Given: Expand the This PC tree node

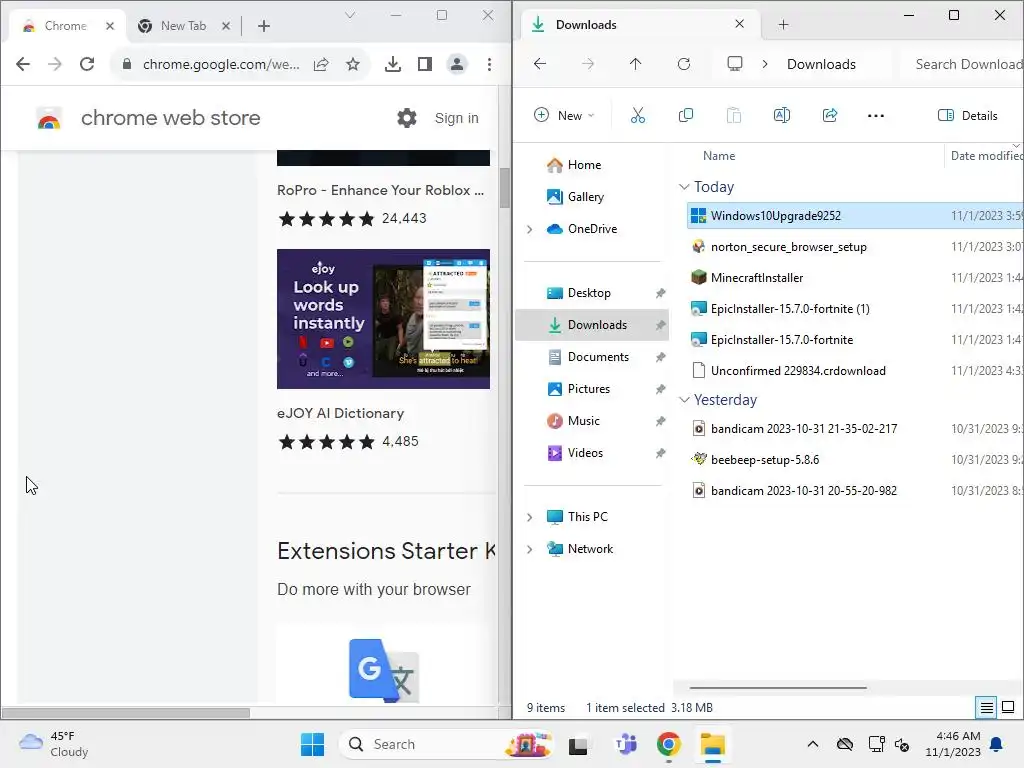Looking at the screenshot, I should (x=530, y=517).
